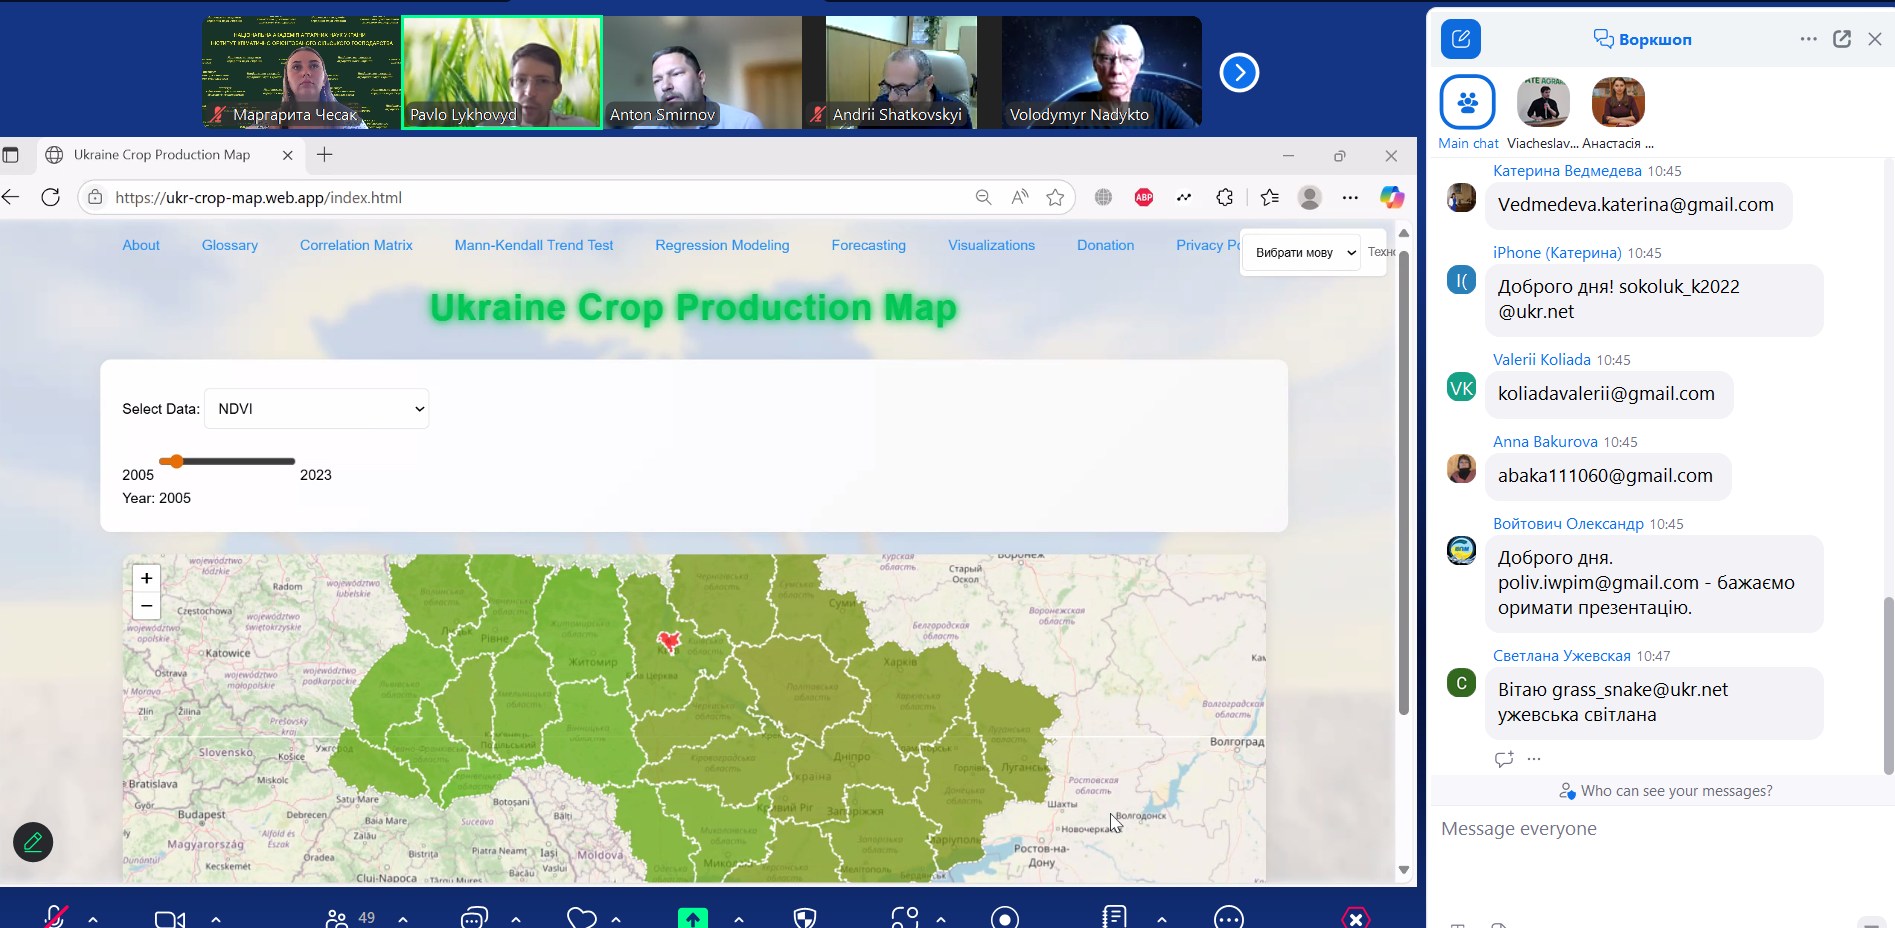Close the Ukraine Crop Production Map tab
Screen dimensions: 1895x928
pyautogui.click(x=288, y=155)
